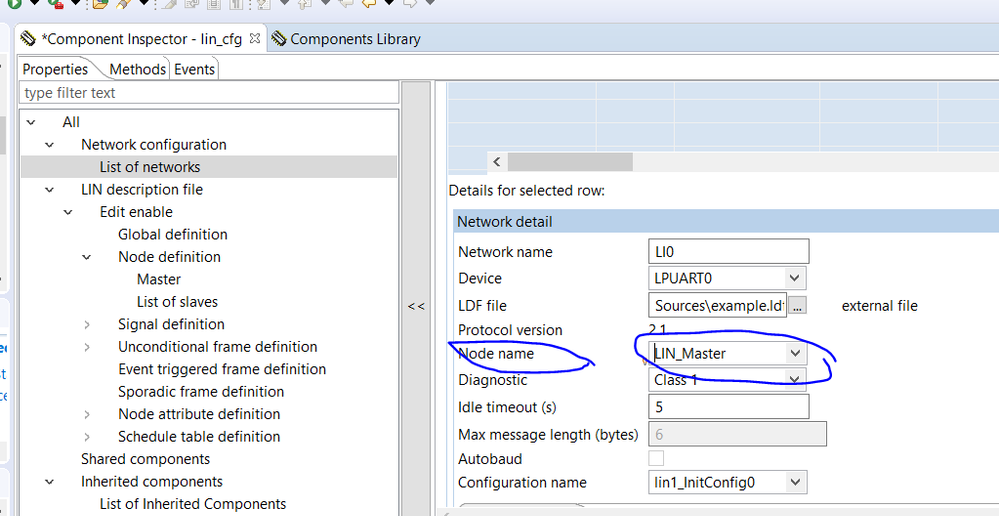Expand the Node attribute definition node
The height and width of the screenshot is (516, 999).
87,415
